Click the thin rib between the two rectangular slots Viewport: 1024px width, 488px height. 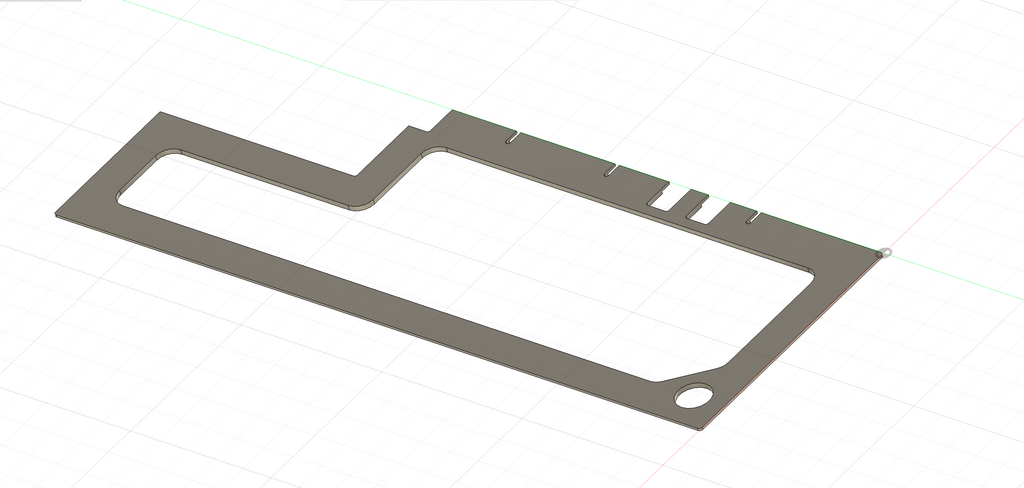686,204
